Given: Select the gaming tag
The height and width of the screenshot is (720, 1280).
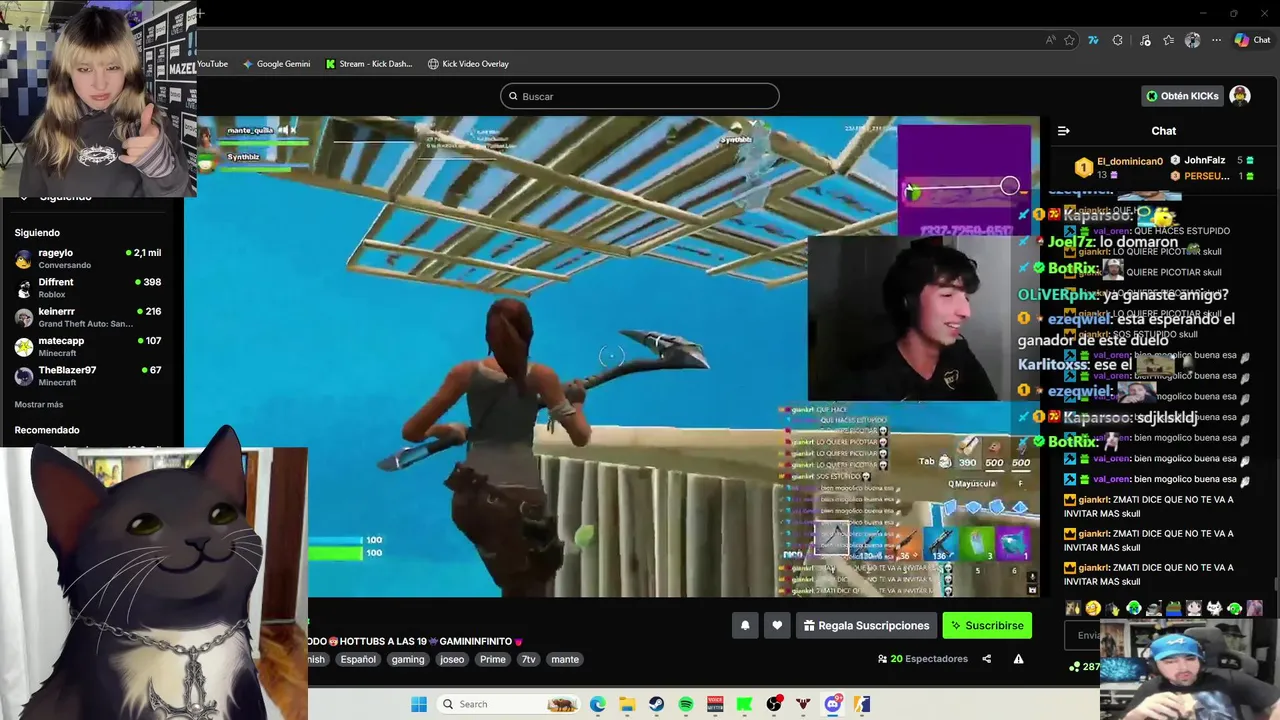Looking at the screenshot, I should (x=408, y=659).
